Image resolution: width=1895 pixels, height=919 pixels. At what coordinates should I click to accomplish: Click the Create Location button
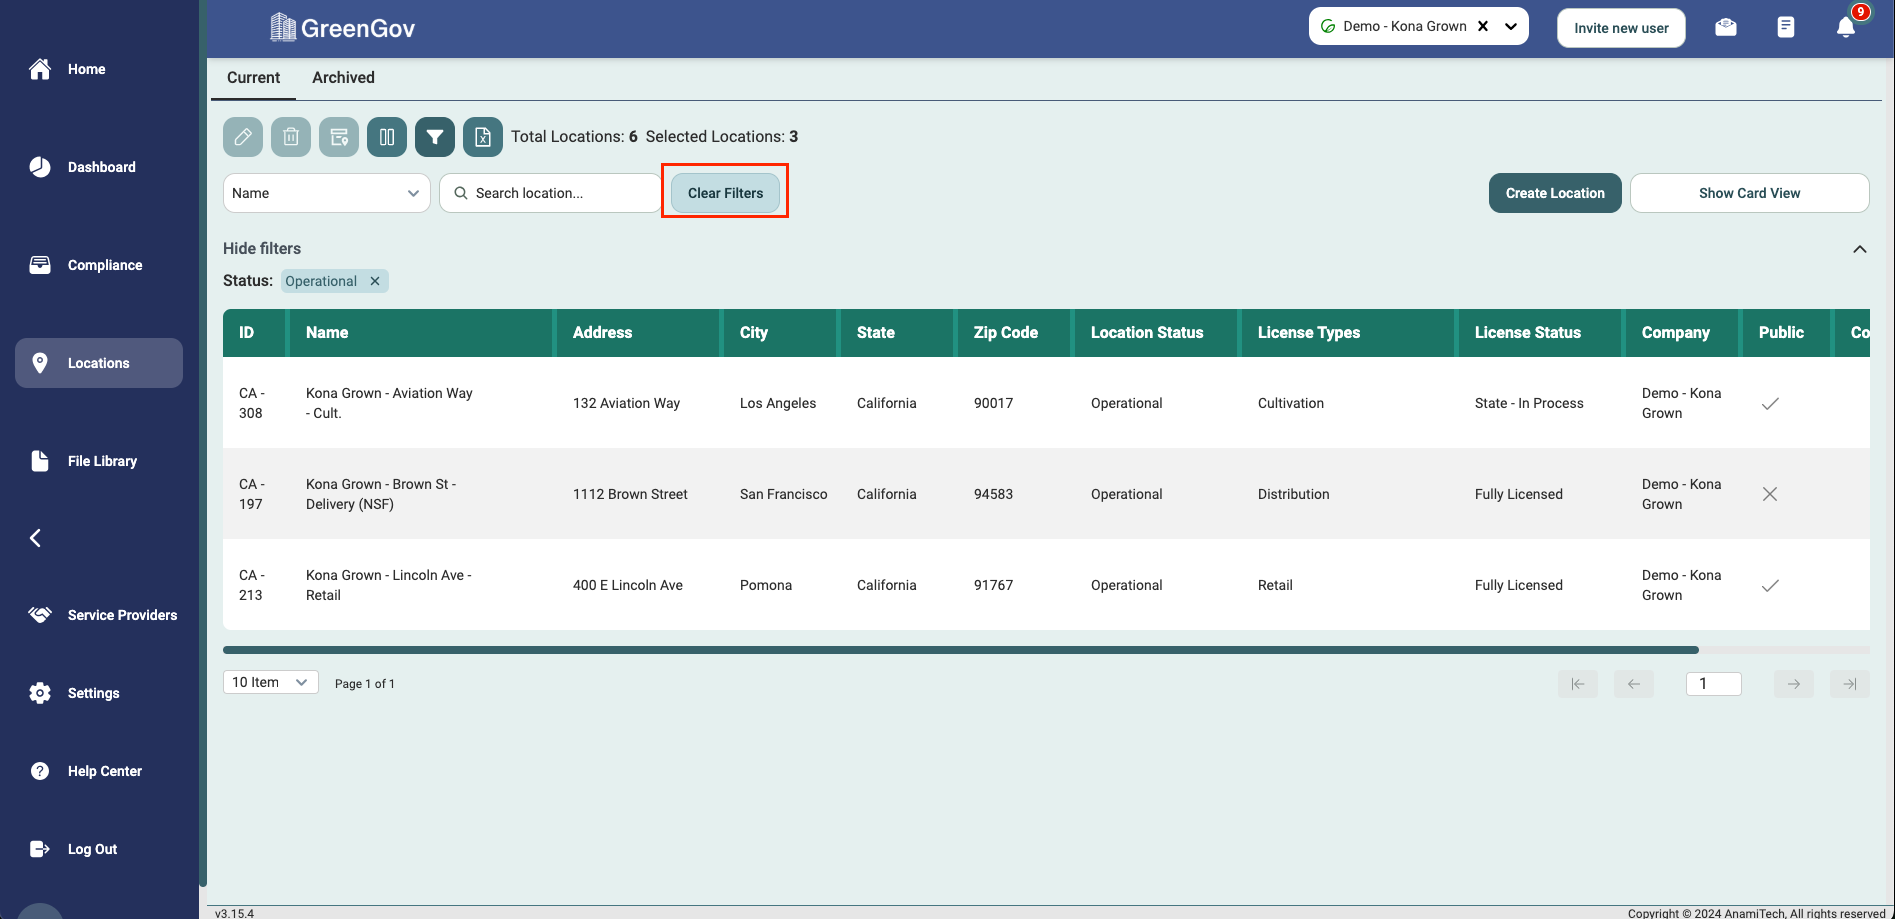click(1555, 193)
